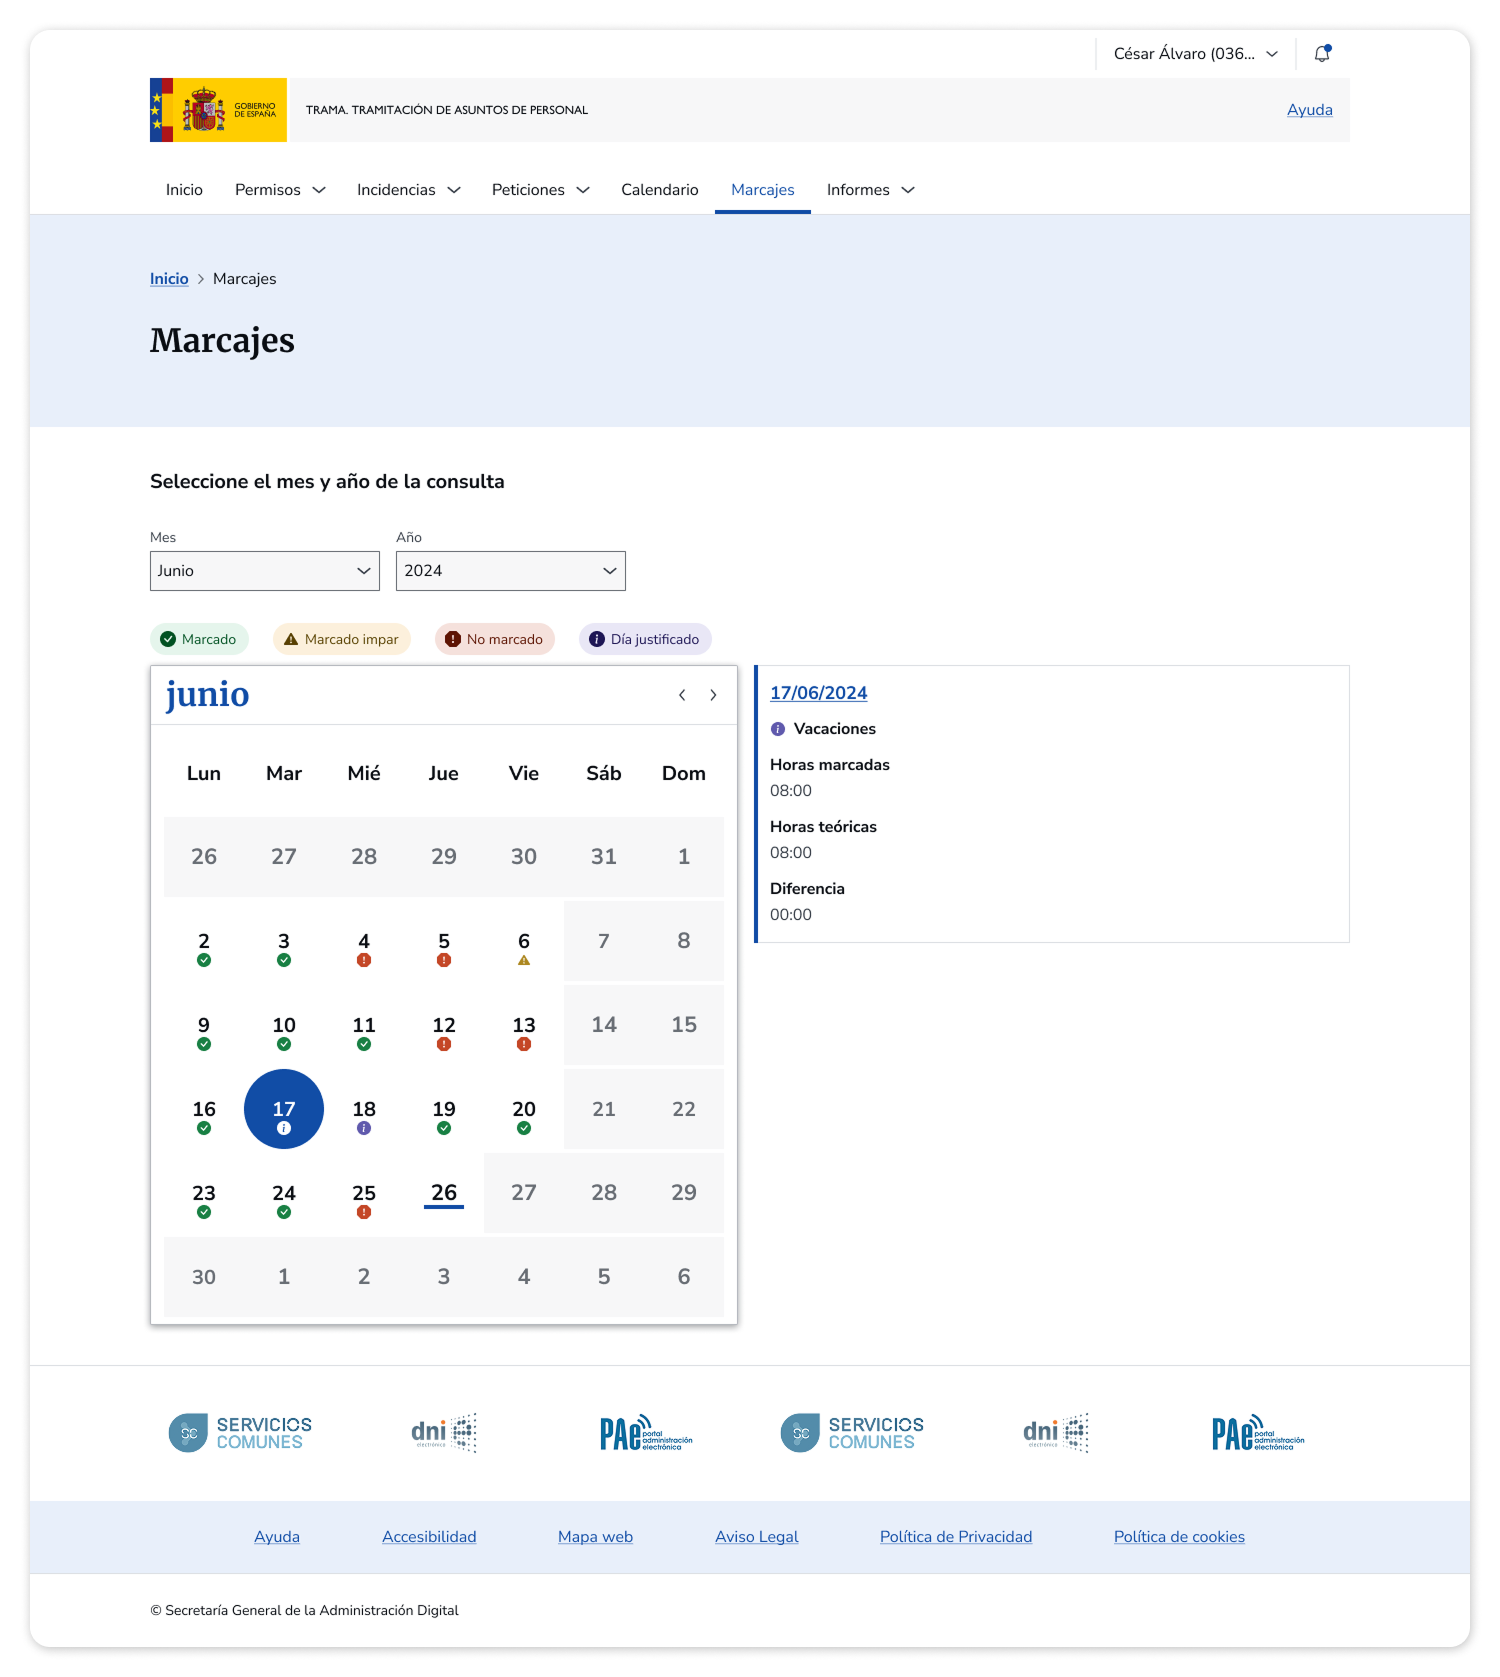1500x1677 pixels.
Task: Select day 13 in the calendar
Action: [x=524, y=1030]
